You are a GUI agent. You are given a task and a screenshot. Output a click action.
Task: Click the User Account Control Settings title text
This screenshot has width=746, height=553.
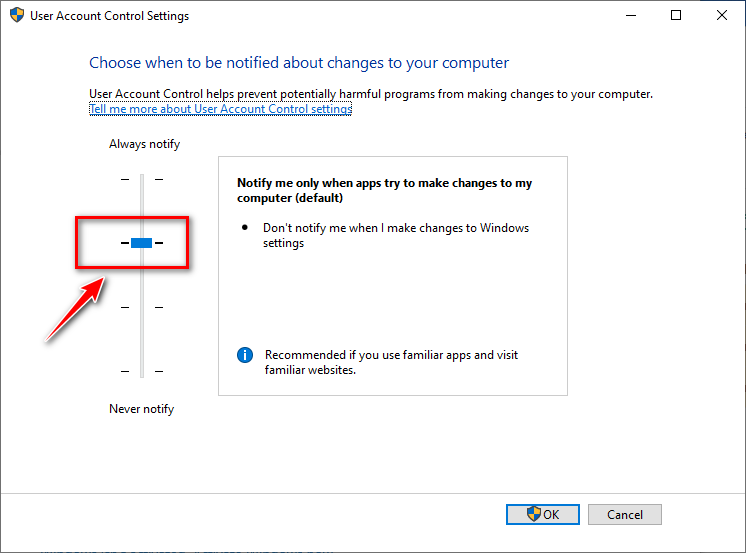click(110, 16)
